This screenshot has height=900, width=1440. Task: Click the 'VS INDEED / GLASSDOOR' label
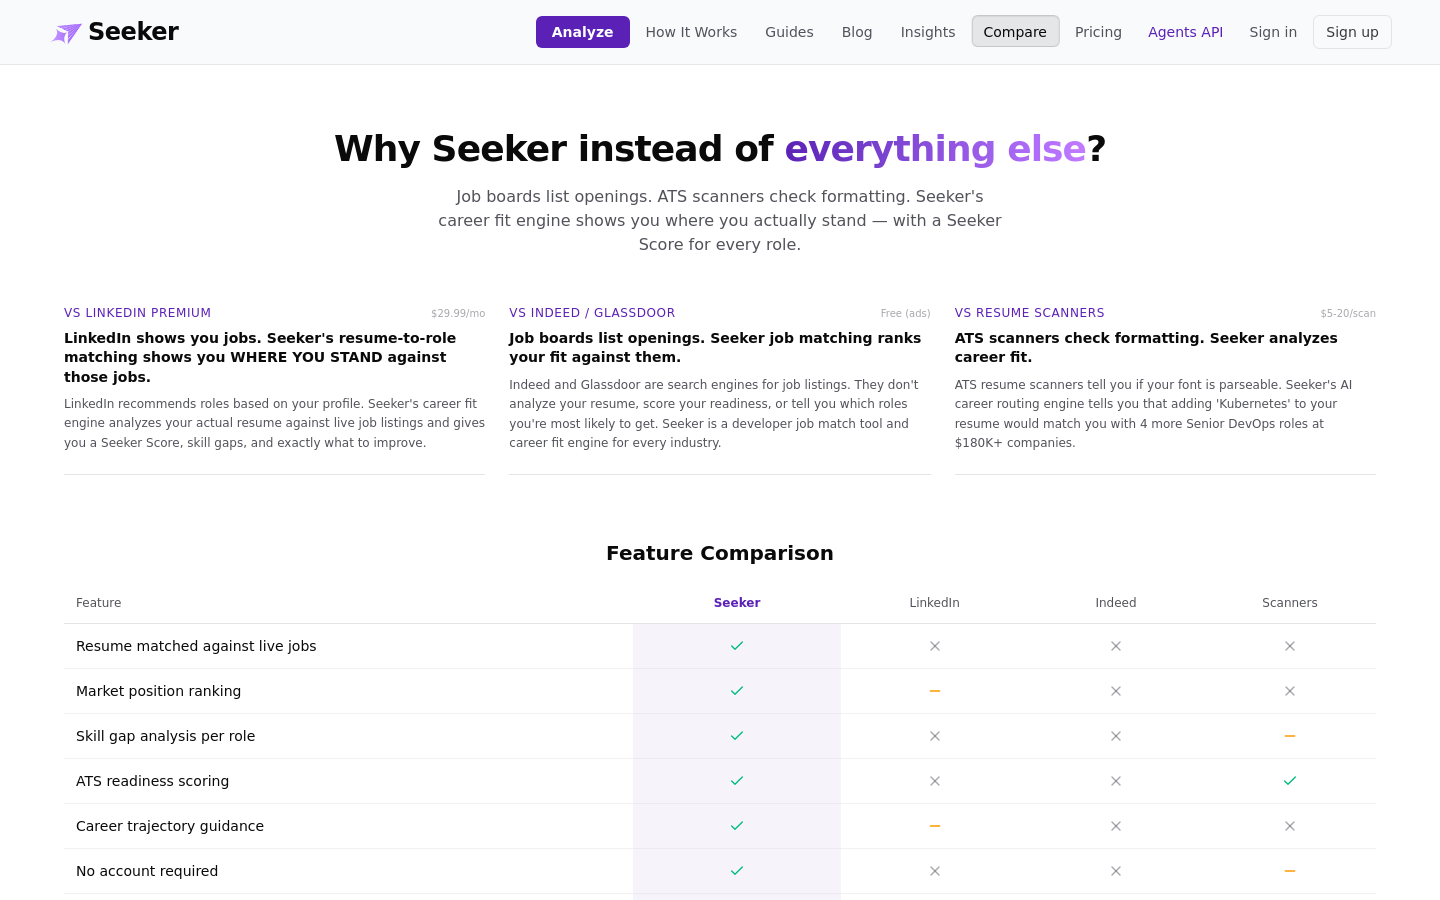[x=592, y=313]
